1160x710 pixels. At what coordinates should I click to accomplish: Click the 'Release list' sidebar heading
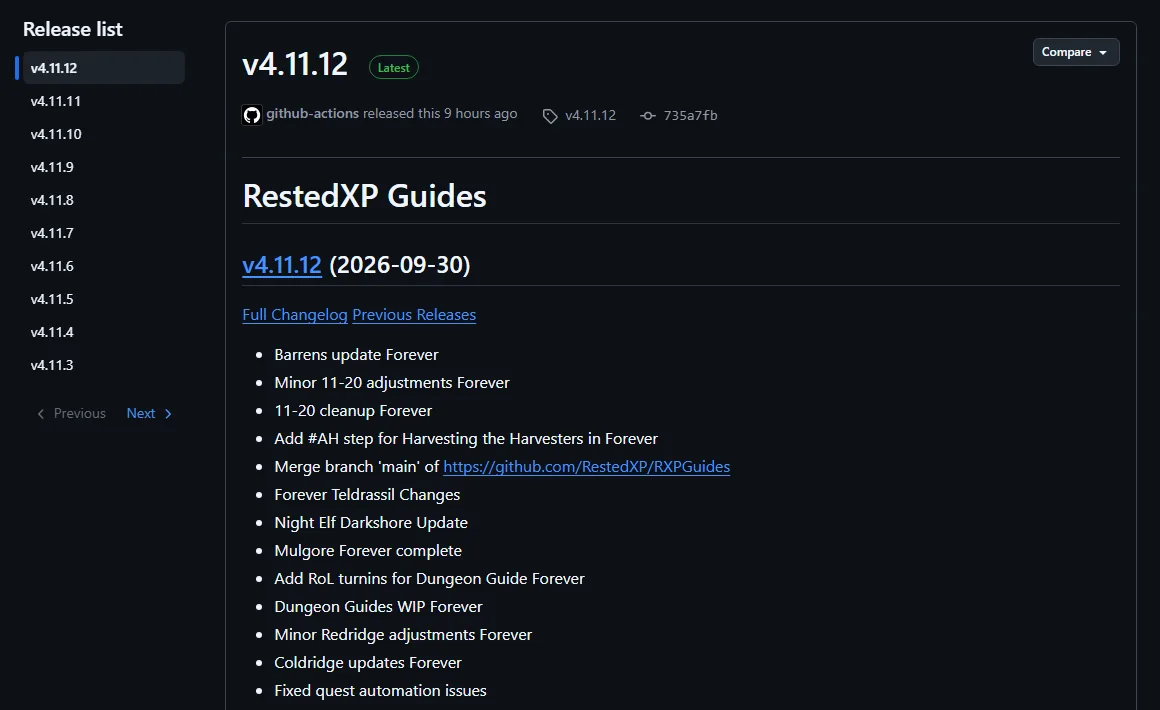[72, 29]
